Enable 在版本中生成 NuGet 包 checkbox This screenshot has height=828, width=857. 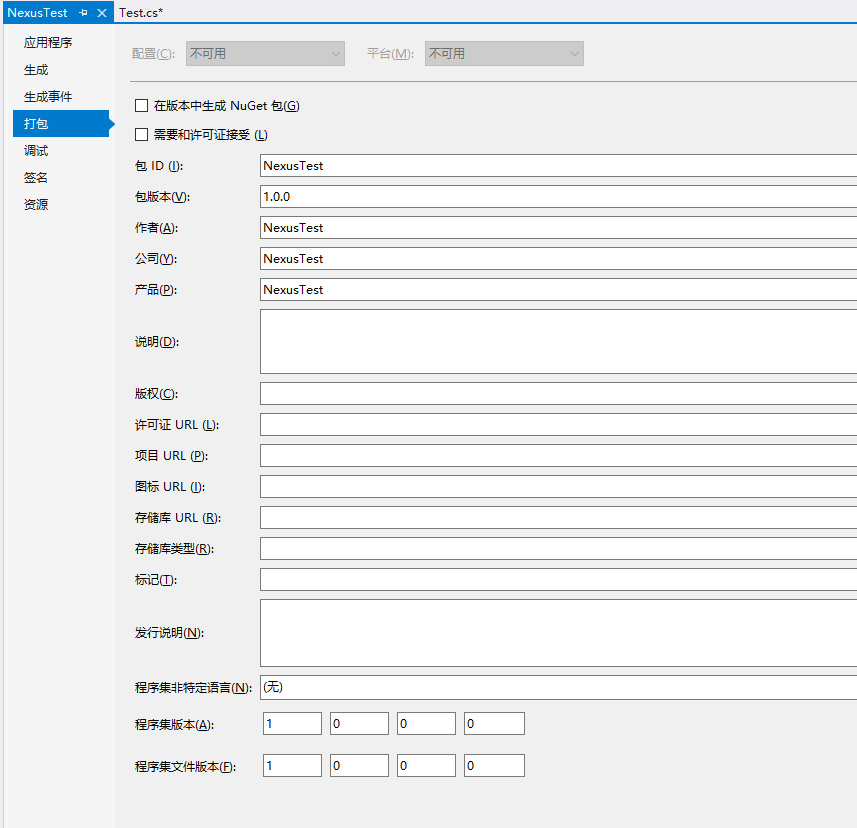coord(142,105)
